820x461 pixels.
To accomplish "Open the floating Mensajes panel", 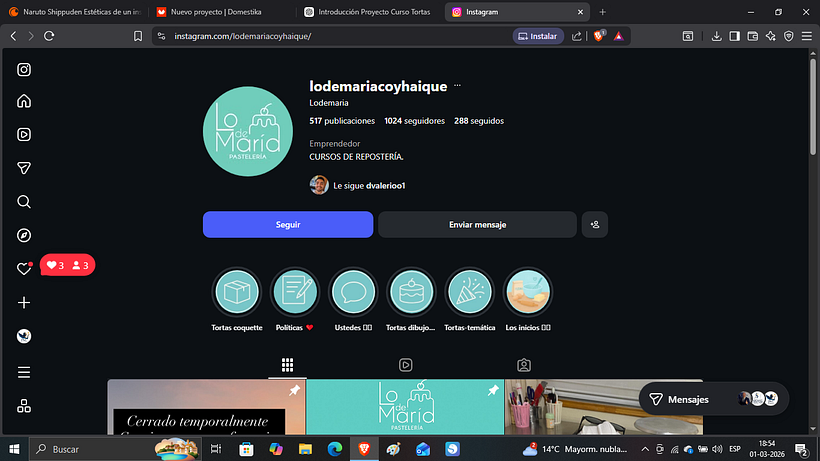I will click(713, 399).
